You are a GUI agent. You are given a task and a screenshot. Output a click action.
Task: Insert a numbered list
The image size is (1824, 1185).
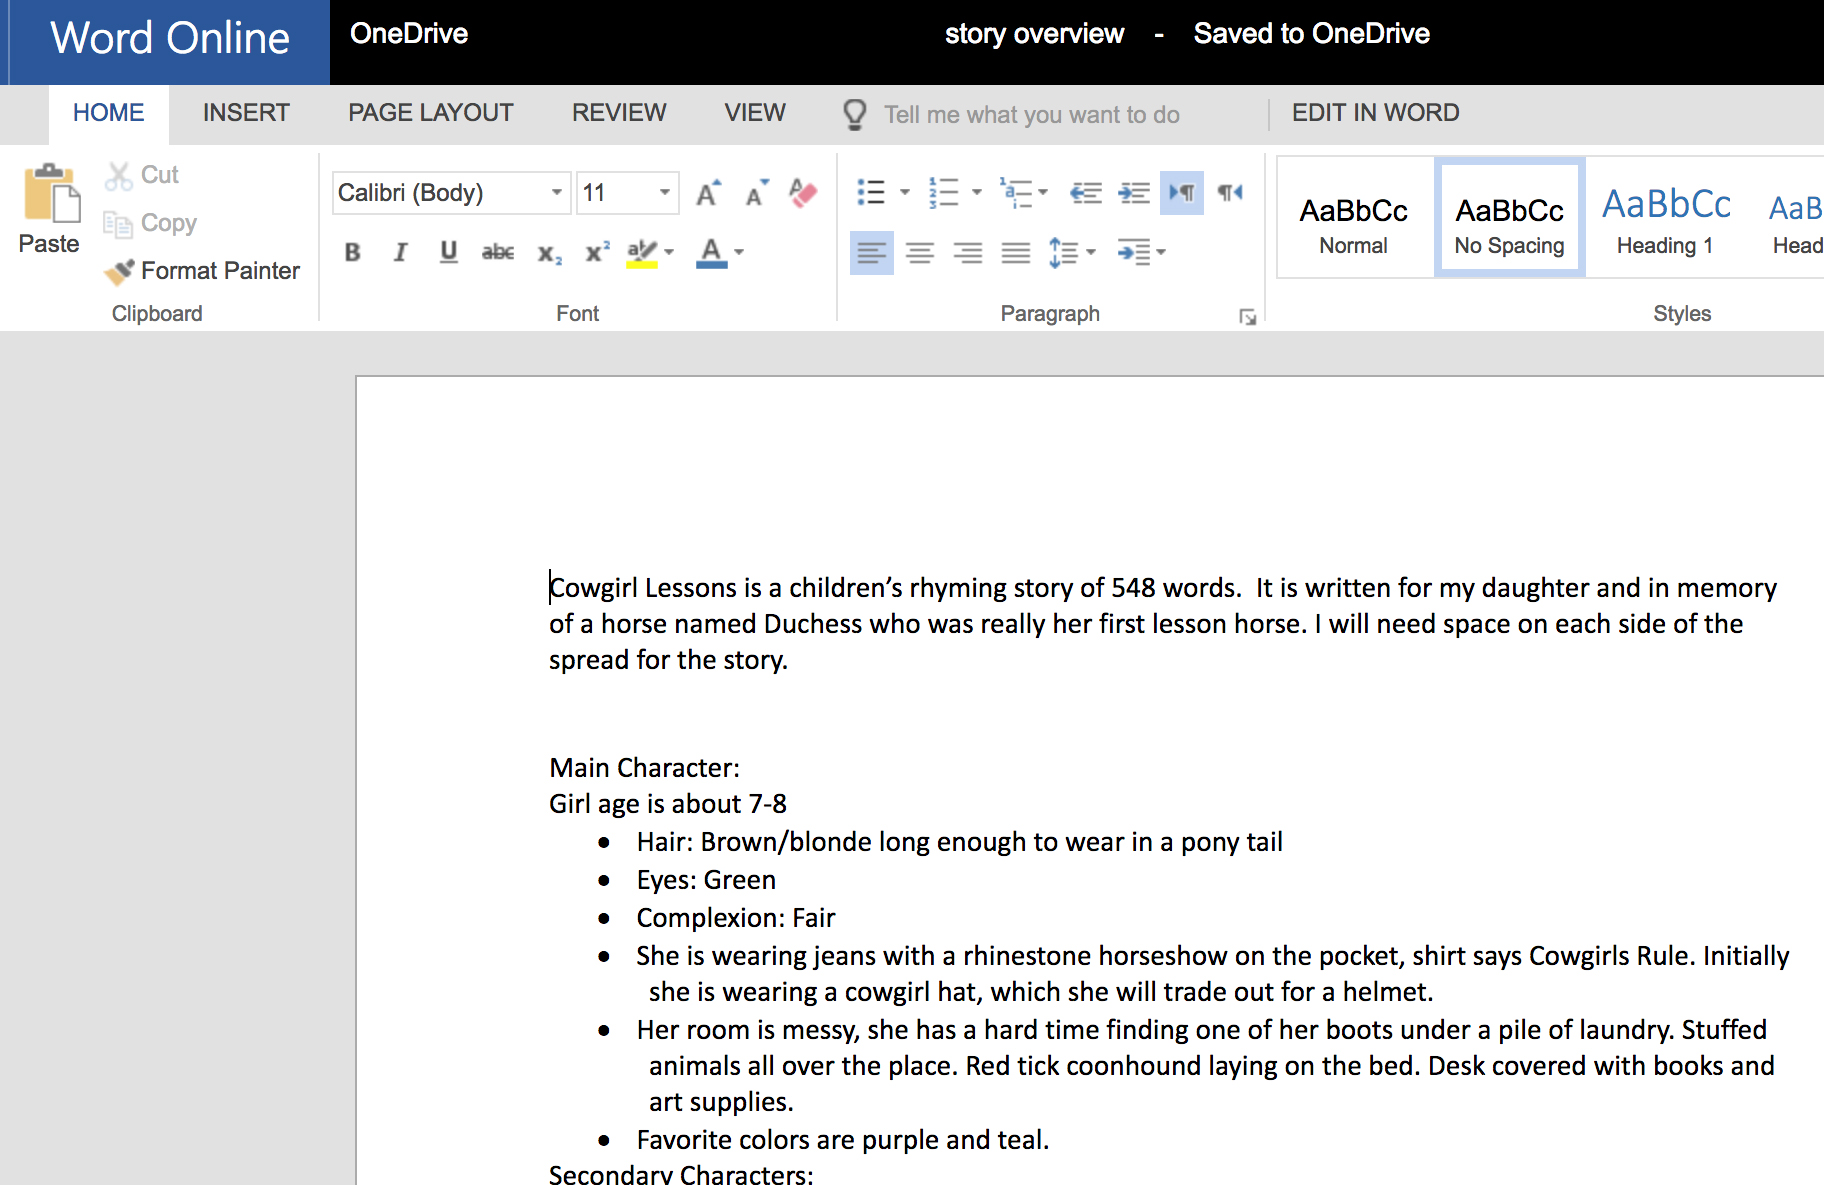943,192
